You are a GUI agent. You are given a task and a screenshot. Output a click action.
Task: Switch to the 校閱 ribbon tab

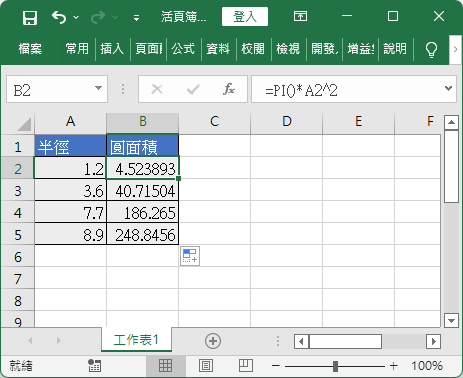pos(253,49)
